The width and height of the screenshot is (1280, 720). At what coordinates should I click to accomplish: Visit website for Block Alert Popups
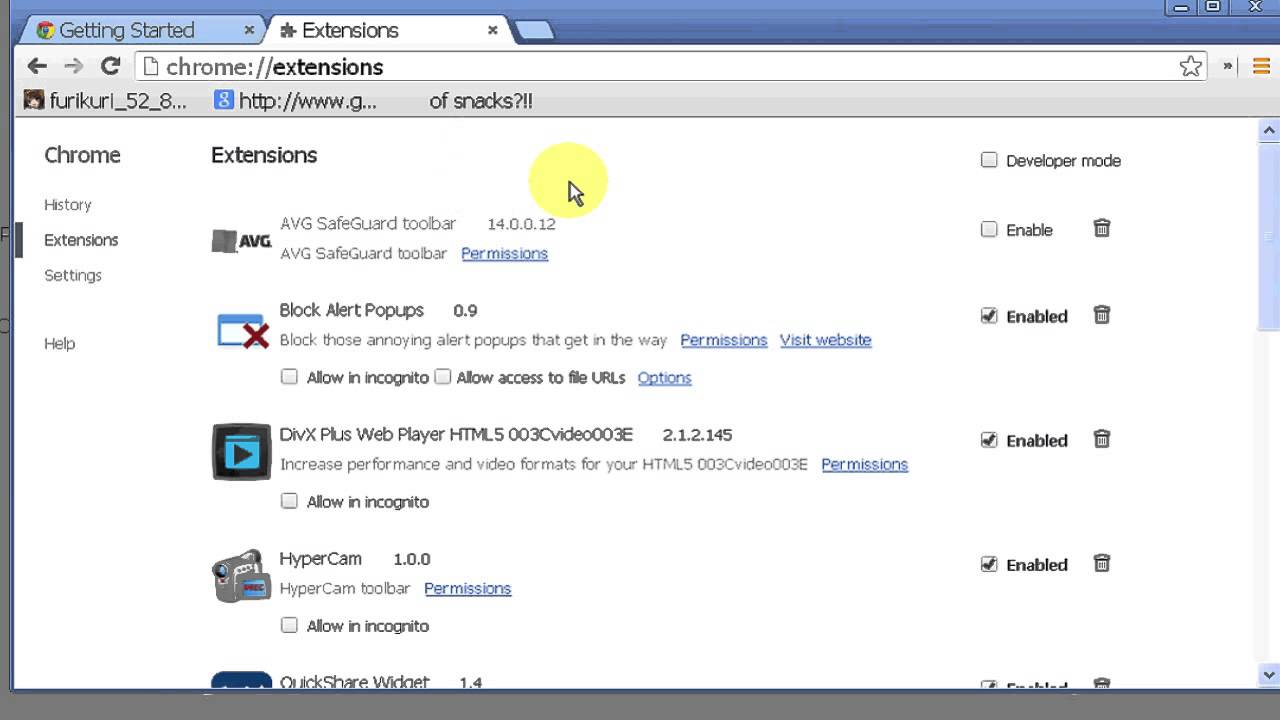pyautogui.click(x=825, y=340)
